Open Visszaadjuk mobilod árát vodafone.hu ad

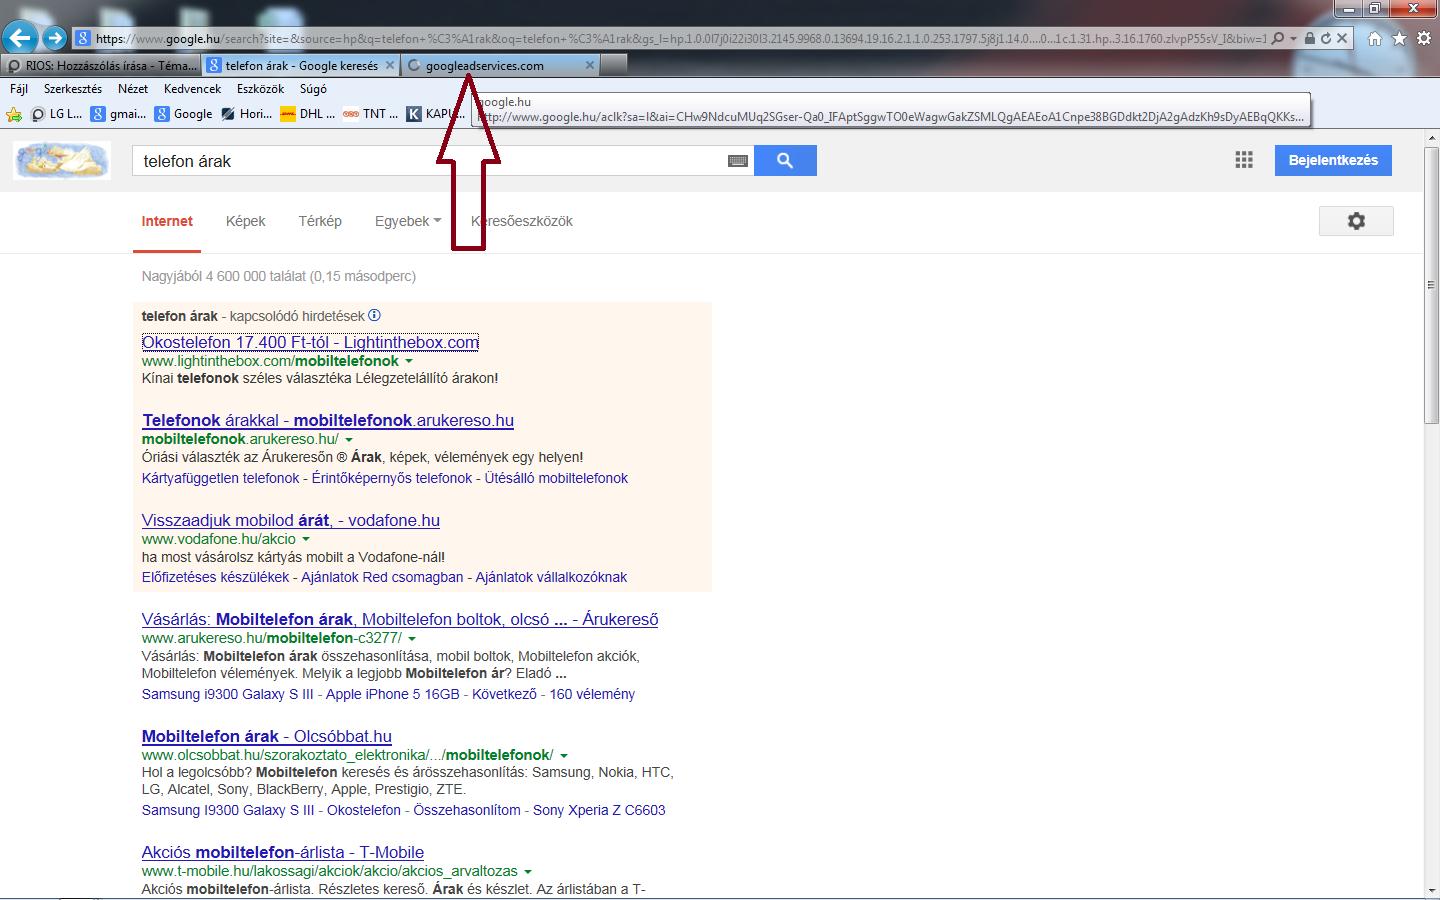pos(291,520)
